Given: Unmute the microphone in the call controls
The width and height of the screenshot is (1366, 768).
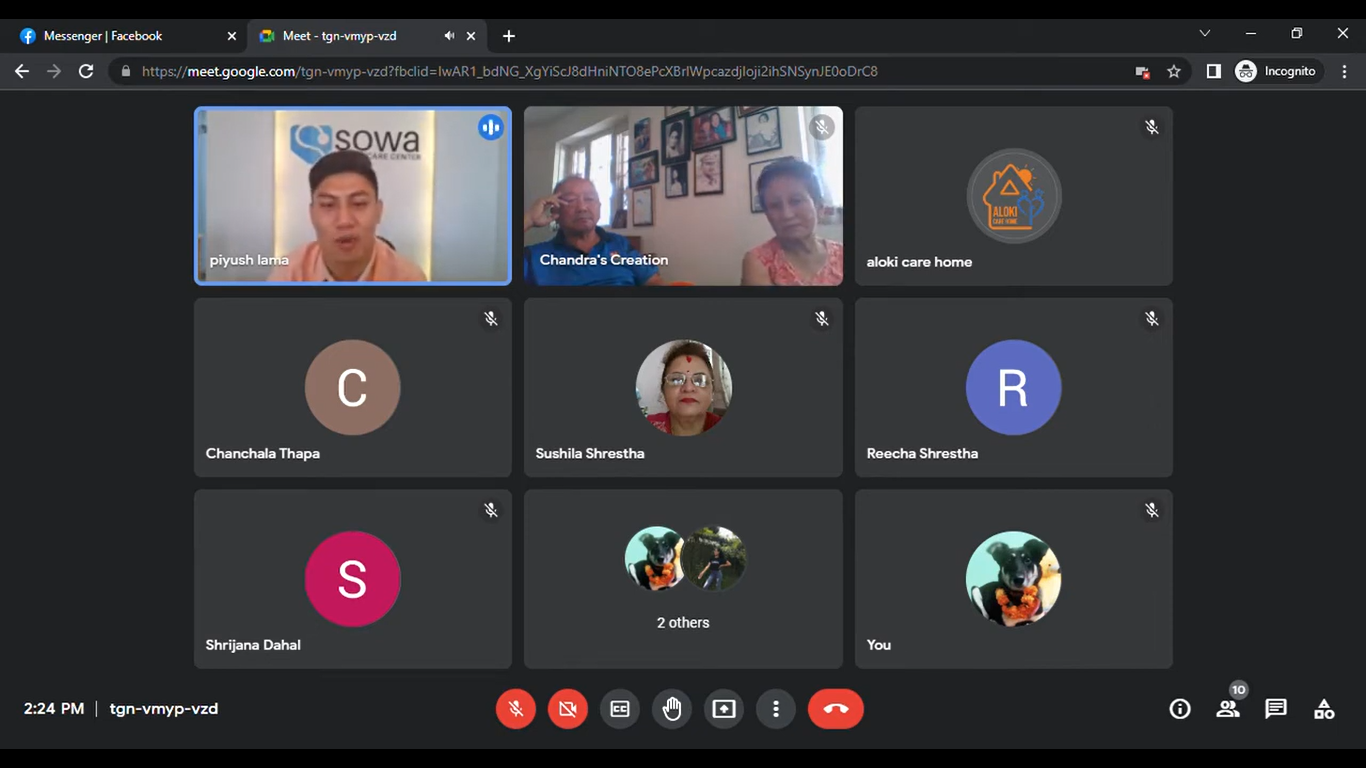Looking at the screenshot, I should (516, 709).
